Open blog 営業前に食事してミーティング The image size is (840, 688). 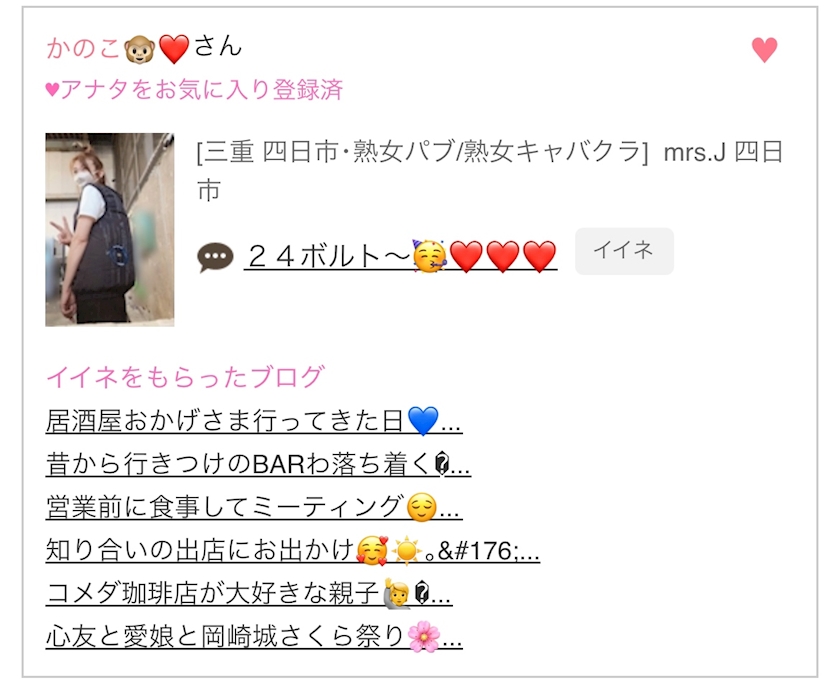(x=254, y=506)
